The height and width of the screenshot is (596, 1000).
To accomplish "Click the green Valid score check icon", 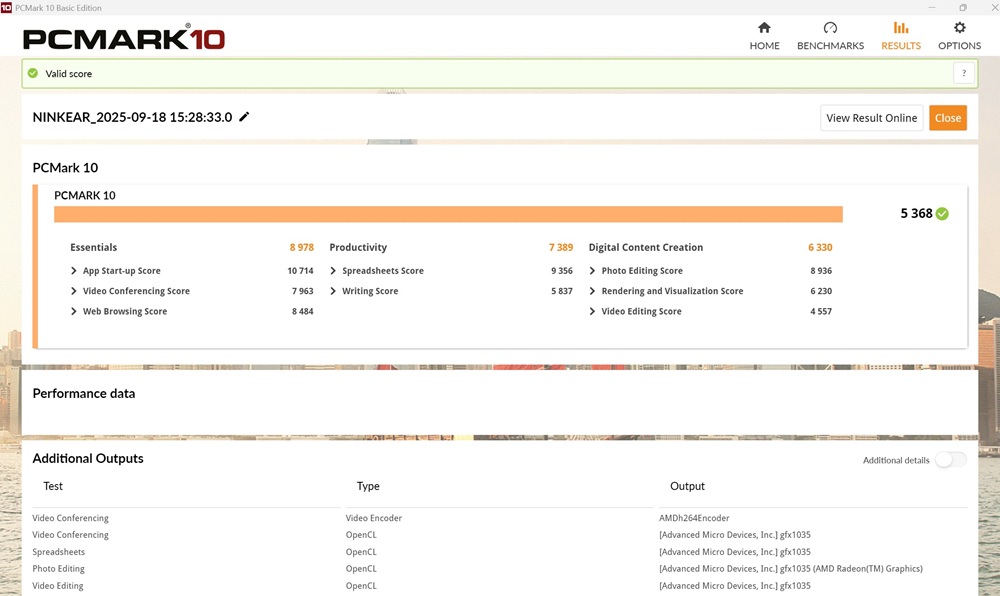I will pyautogui.click(x=33, y=73).
